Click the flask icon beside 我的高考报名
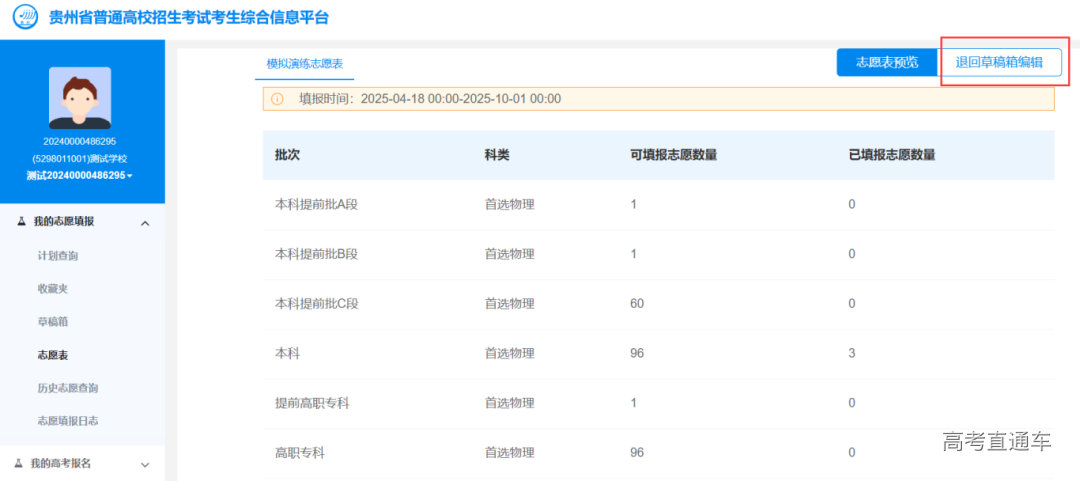The width and height of the screenshot is (1080, 481). tap(19, 463)
